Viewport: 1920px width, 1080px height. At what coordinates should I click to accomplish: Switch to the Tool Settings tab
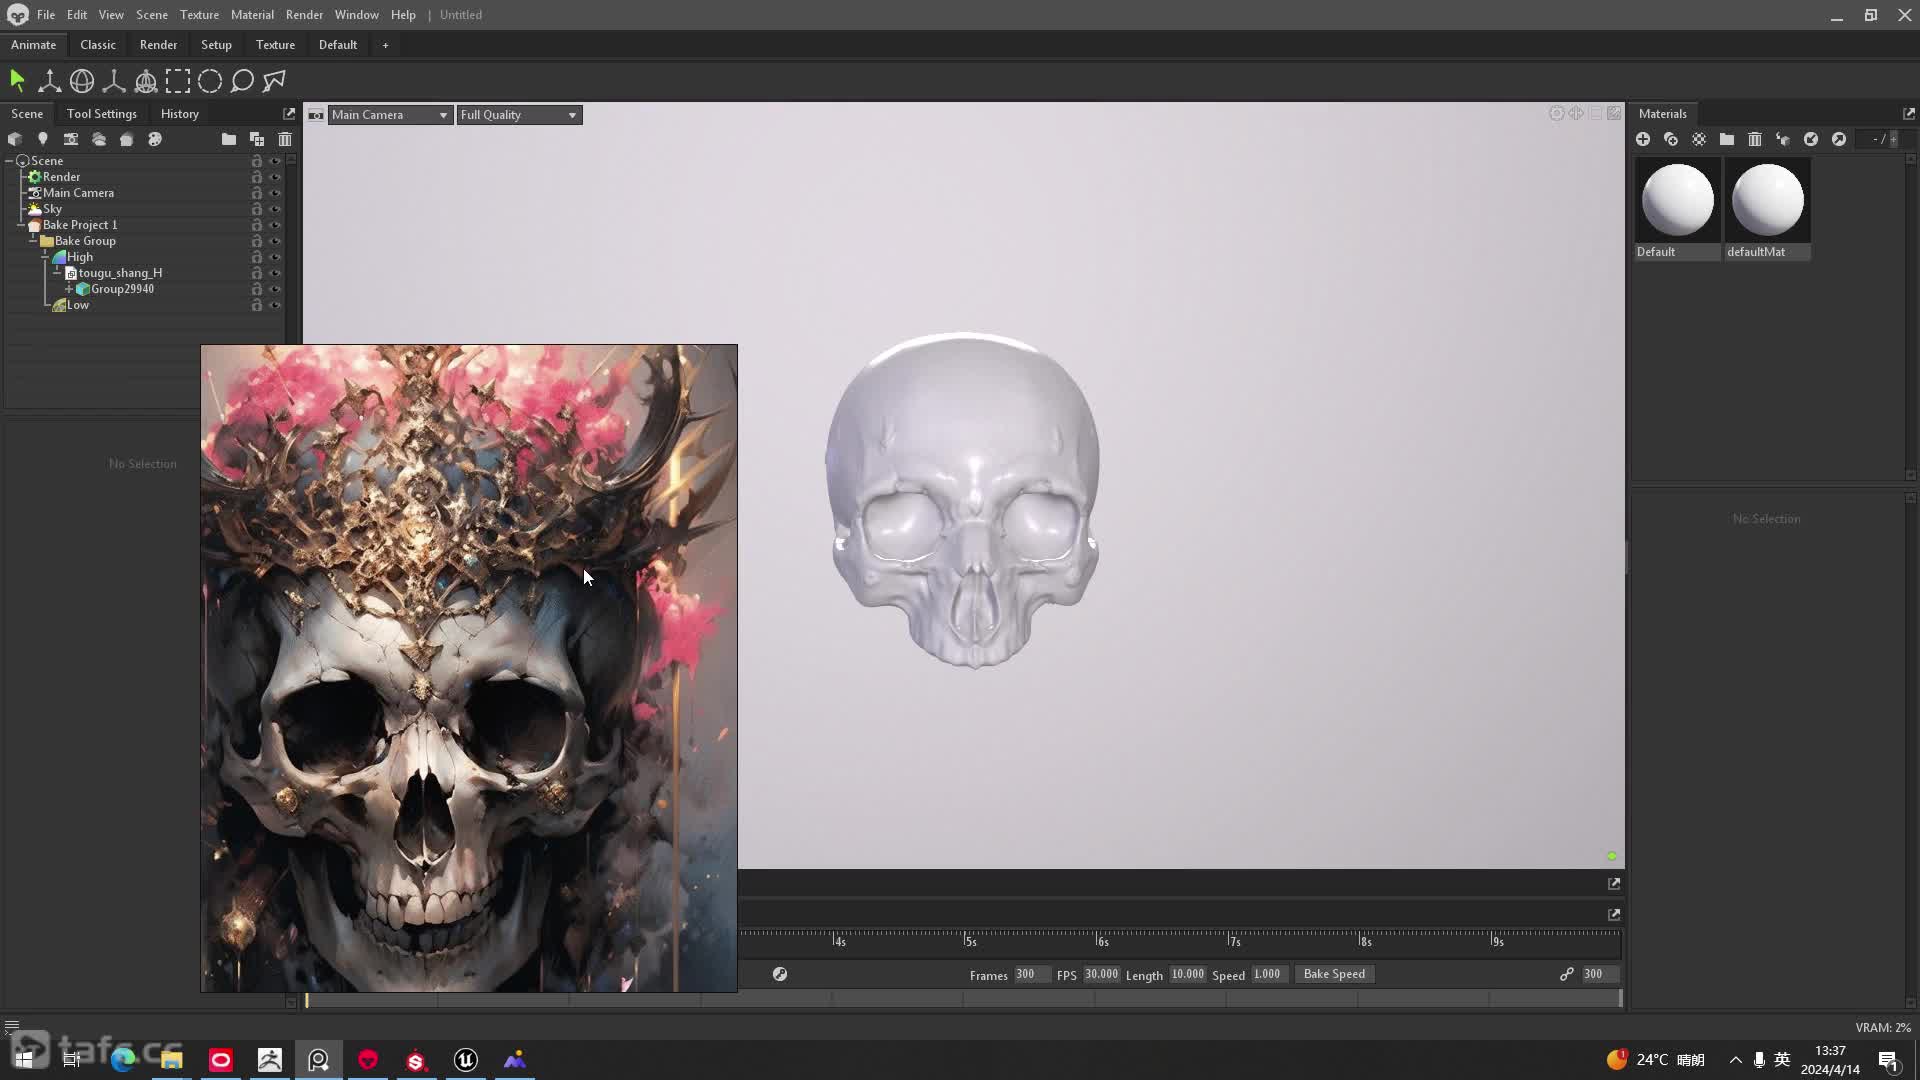point(101,114)
